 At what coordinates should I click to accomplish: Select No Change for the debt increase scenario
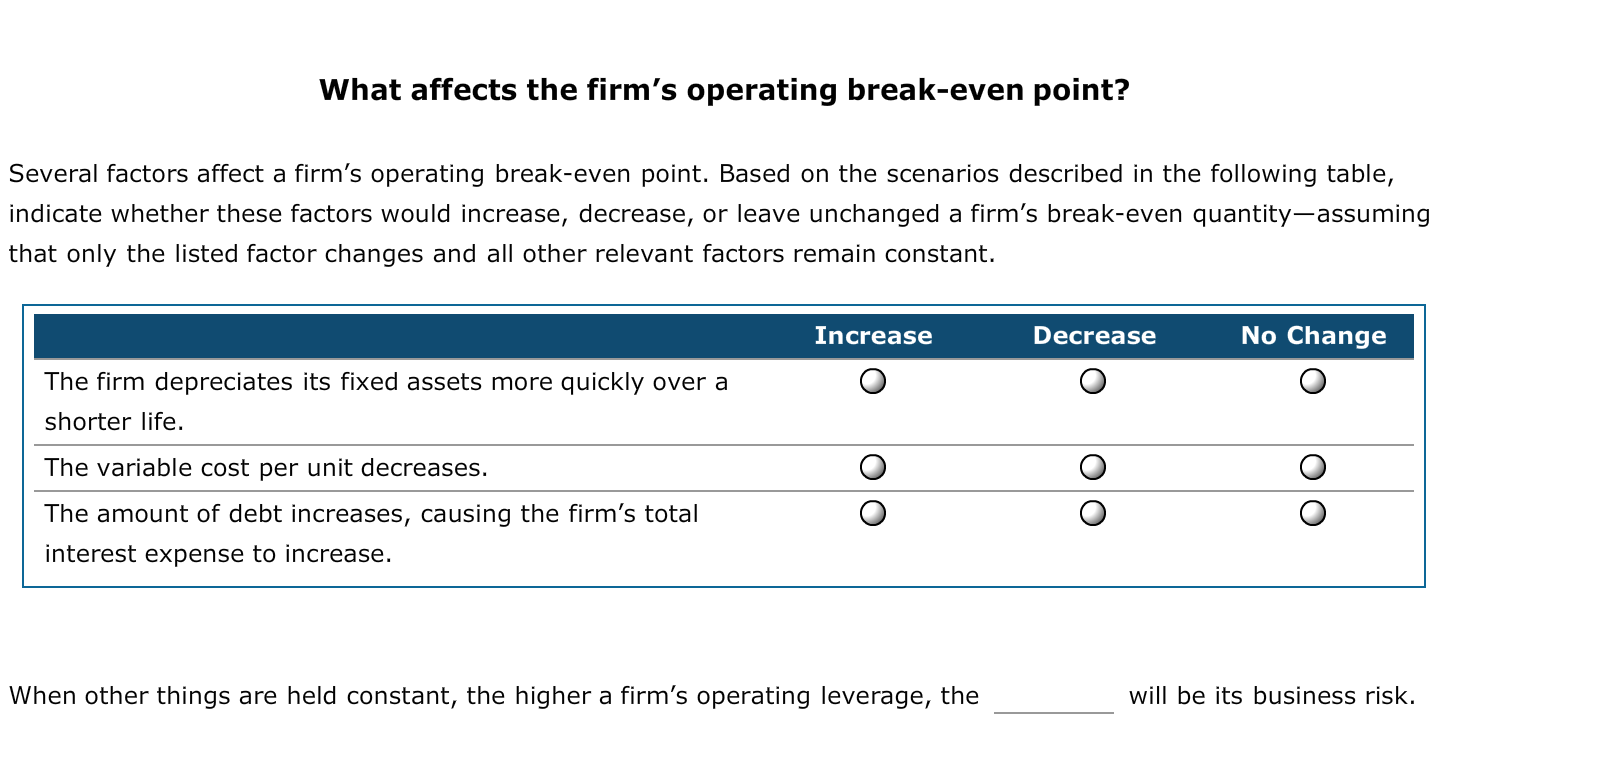tap(1314, 513)
